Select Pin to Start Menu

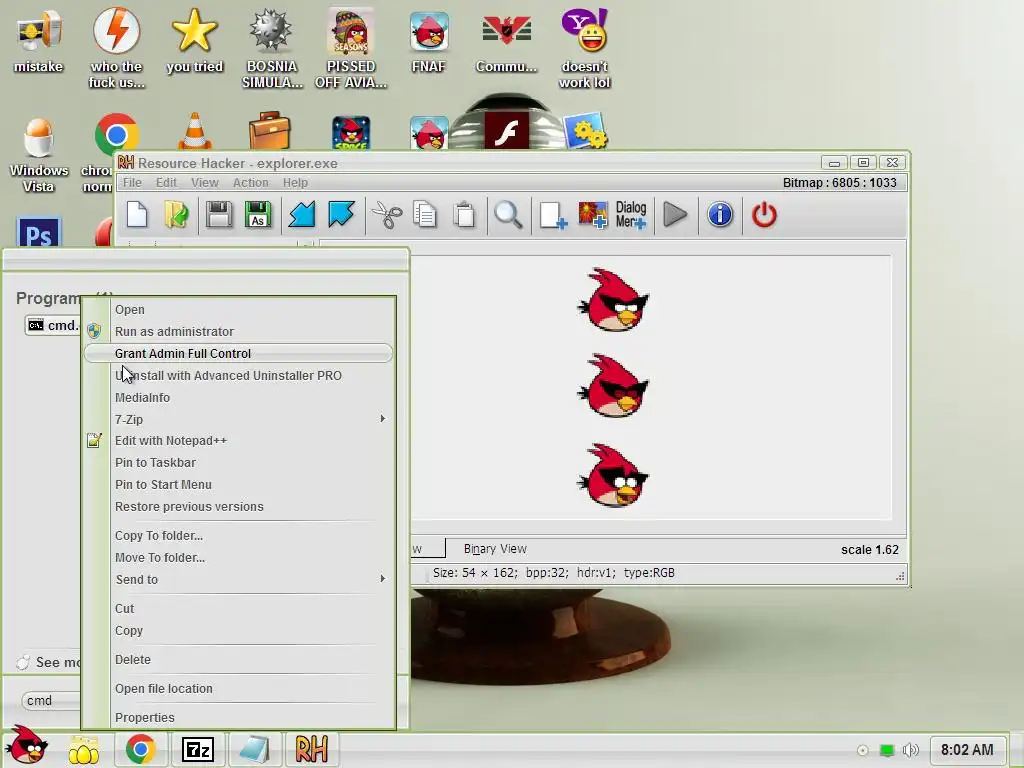click(x=238, y=485)
